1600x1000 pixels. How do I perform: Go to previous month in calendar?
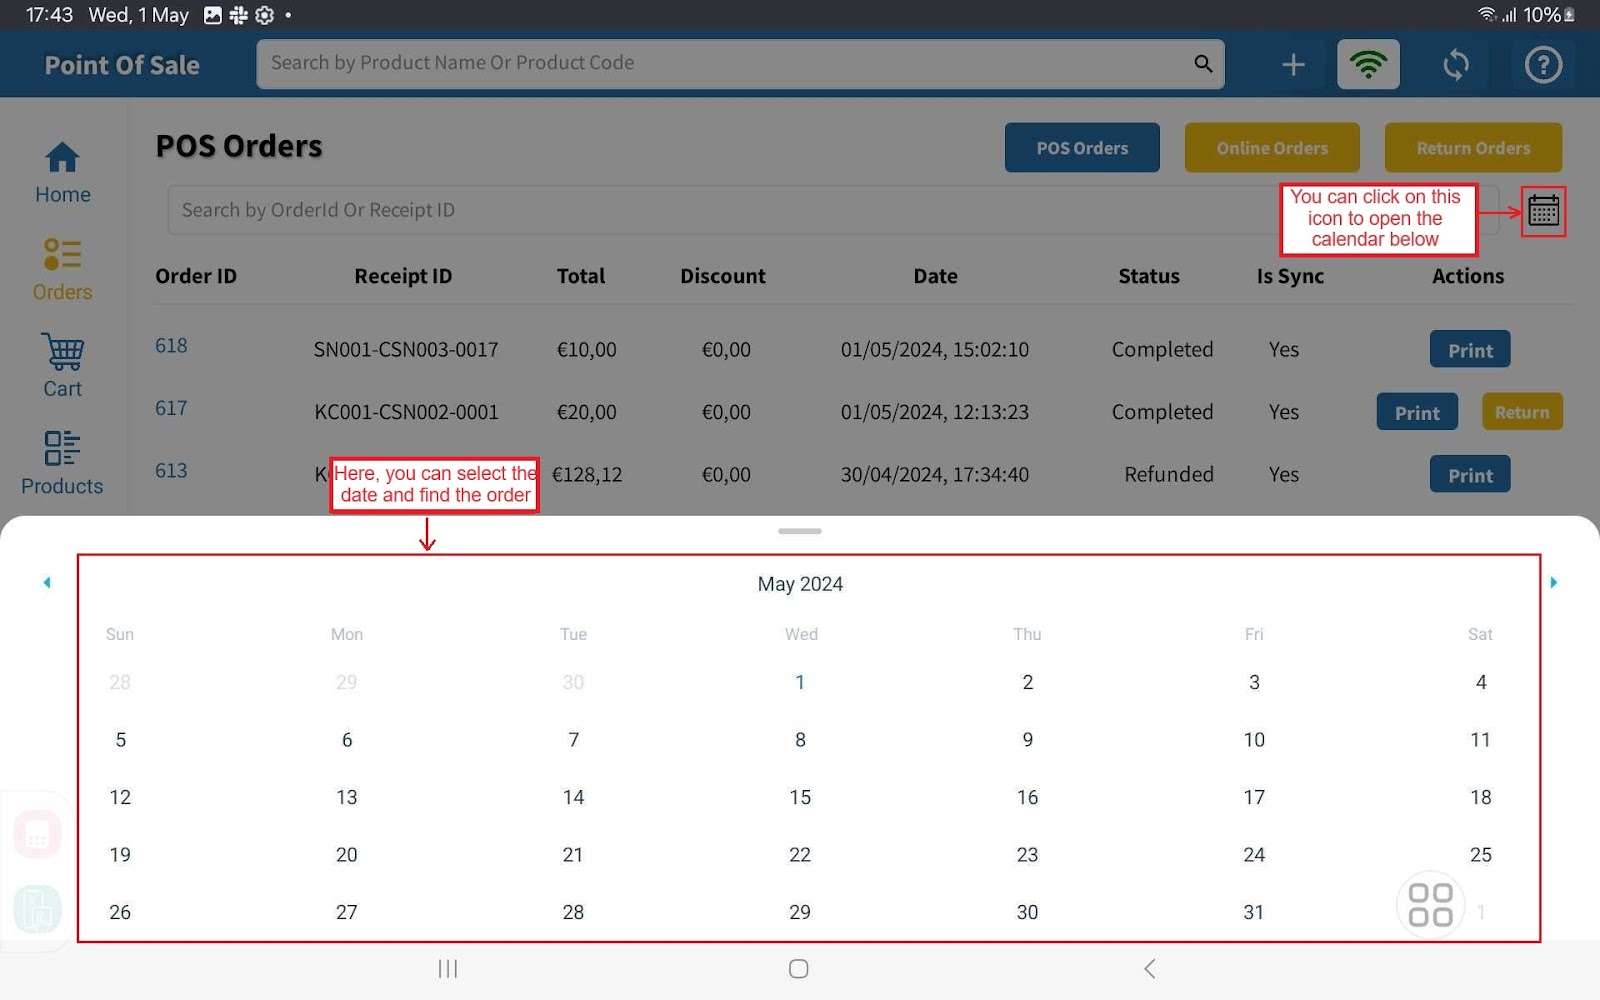coord(47,582)
